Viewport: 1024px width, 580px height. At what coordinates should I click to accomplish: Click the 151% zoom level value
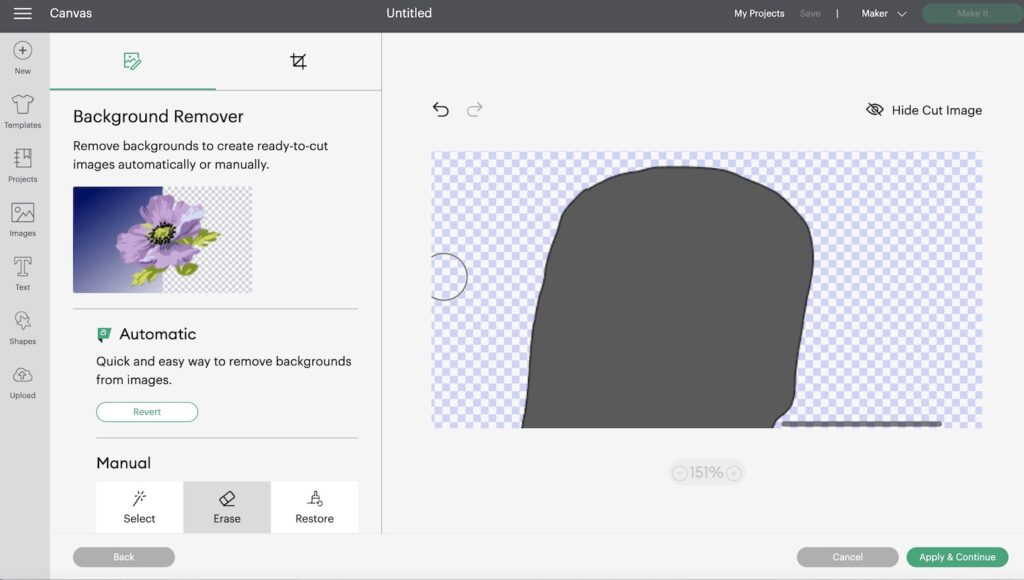tap(706, 473)
